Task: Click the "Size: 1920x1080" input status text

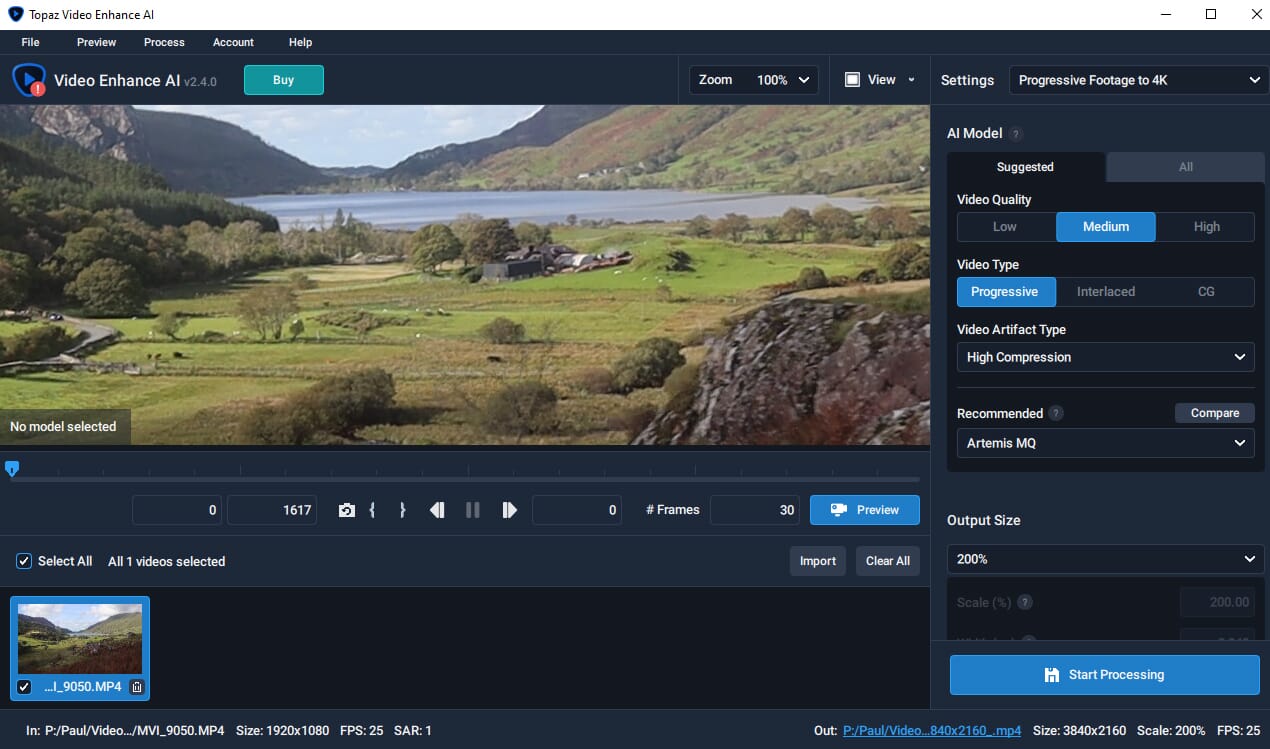Action: coord(283,731)
